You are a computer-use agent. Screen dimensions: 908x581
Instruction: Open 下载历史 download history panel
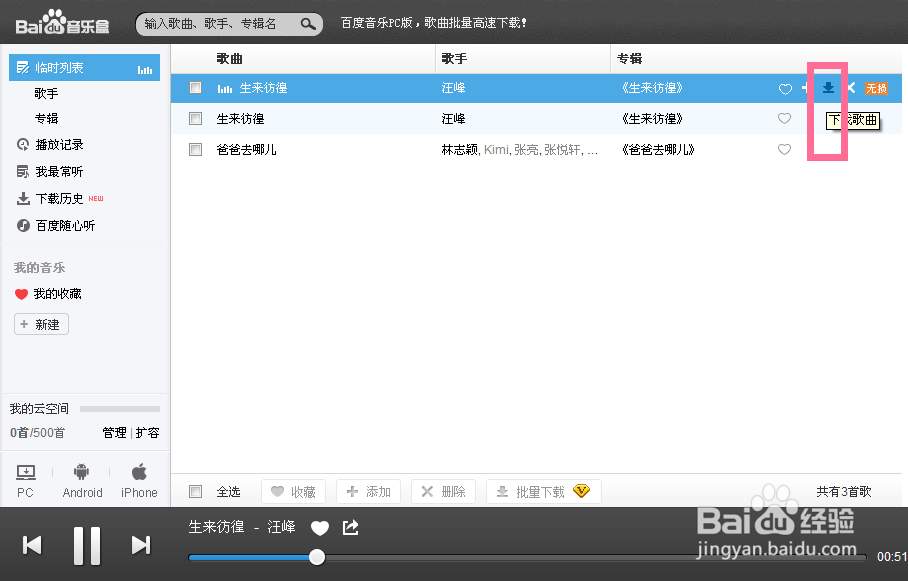[x=57, y=198]
